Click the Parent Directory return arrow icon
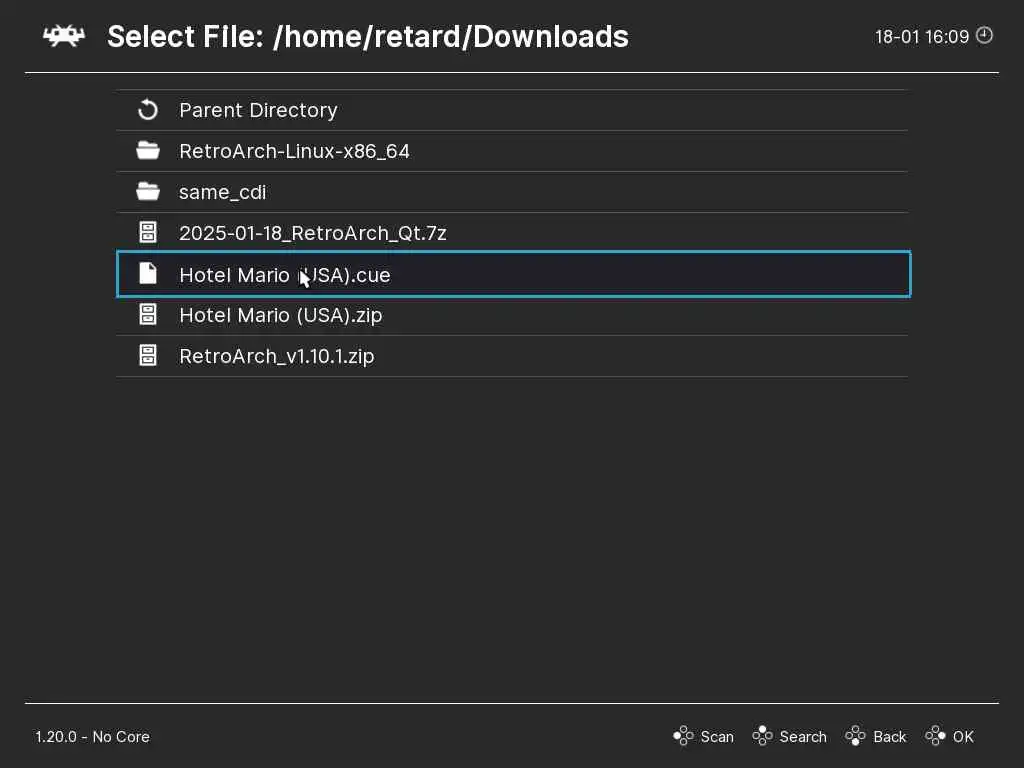The width and height of the screenshot is (1024, 768). click(x=148, y=110)
